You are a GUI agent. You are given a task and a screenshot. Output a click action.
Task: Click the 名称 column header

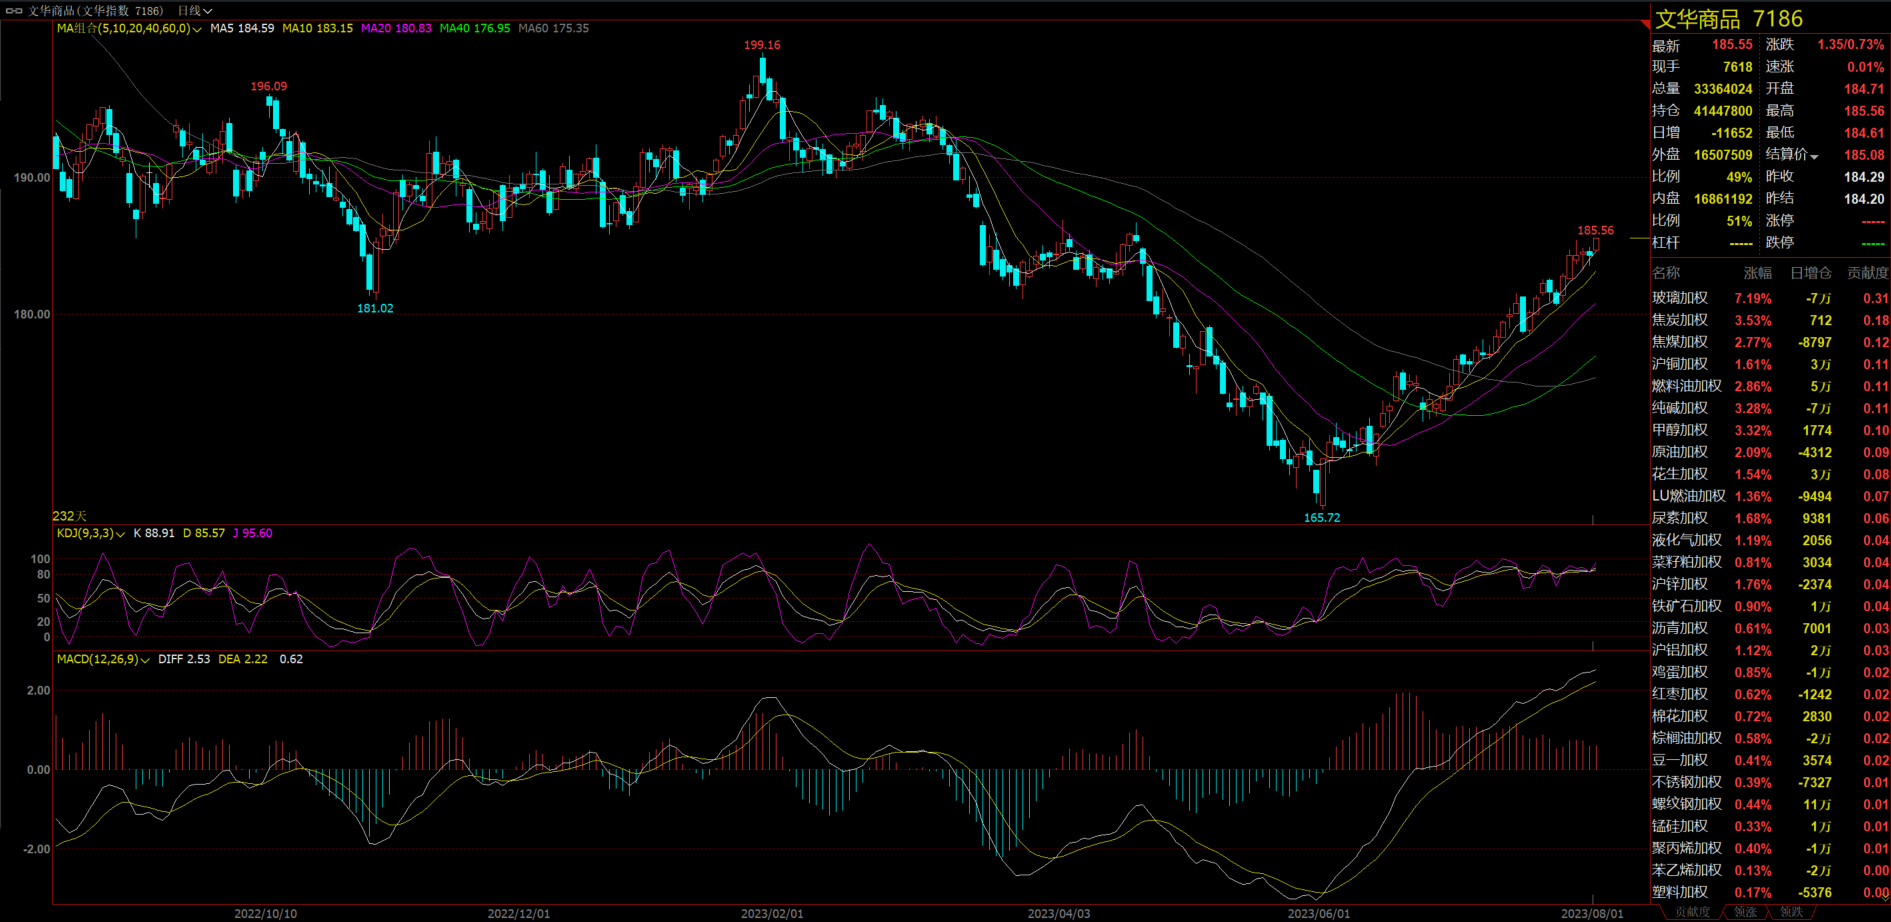[x=1666, y=273]
